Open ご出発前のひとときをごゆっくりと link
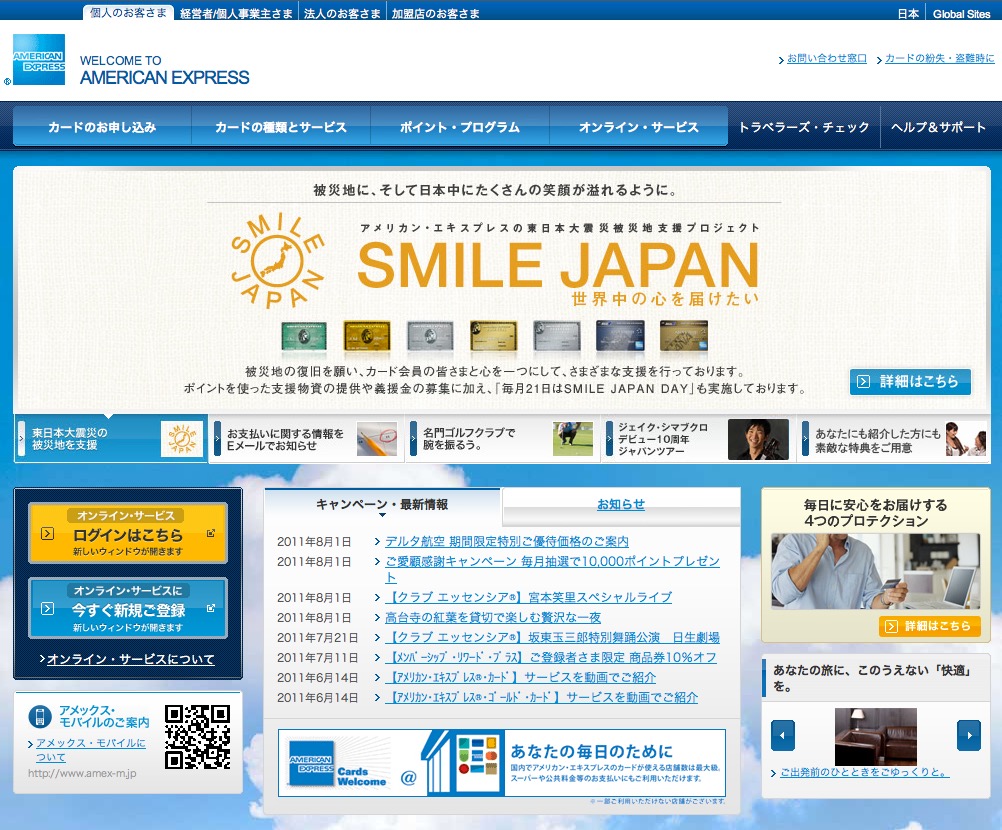 865,772
